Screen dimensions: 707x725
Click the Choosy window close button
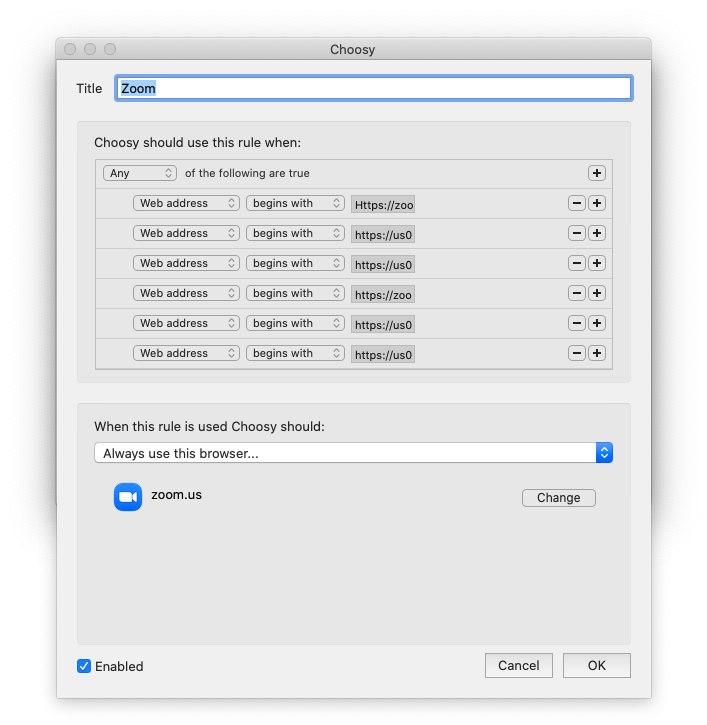70,49
